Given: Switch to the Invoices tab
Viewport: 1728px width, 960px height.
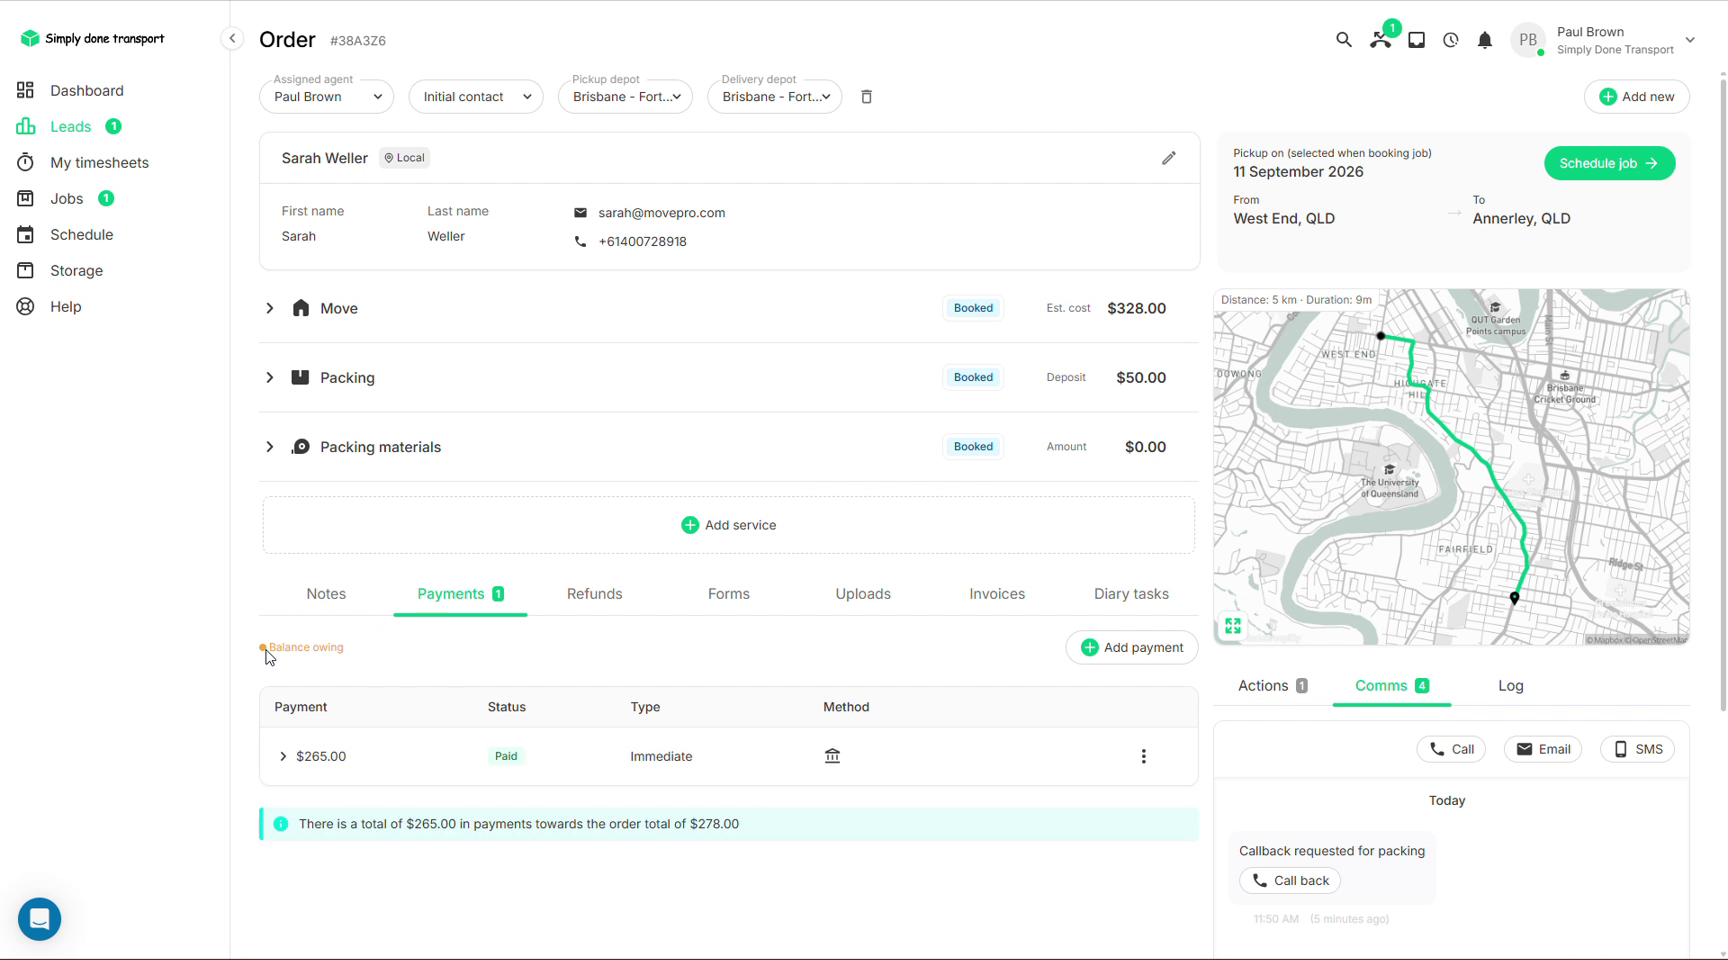Looking at the screenshot, I should (997, 594).
